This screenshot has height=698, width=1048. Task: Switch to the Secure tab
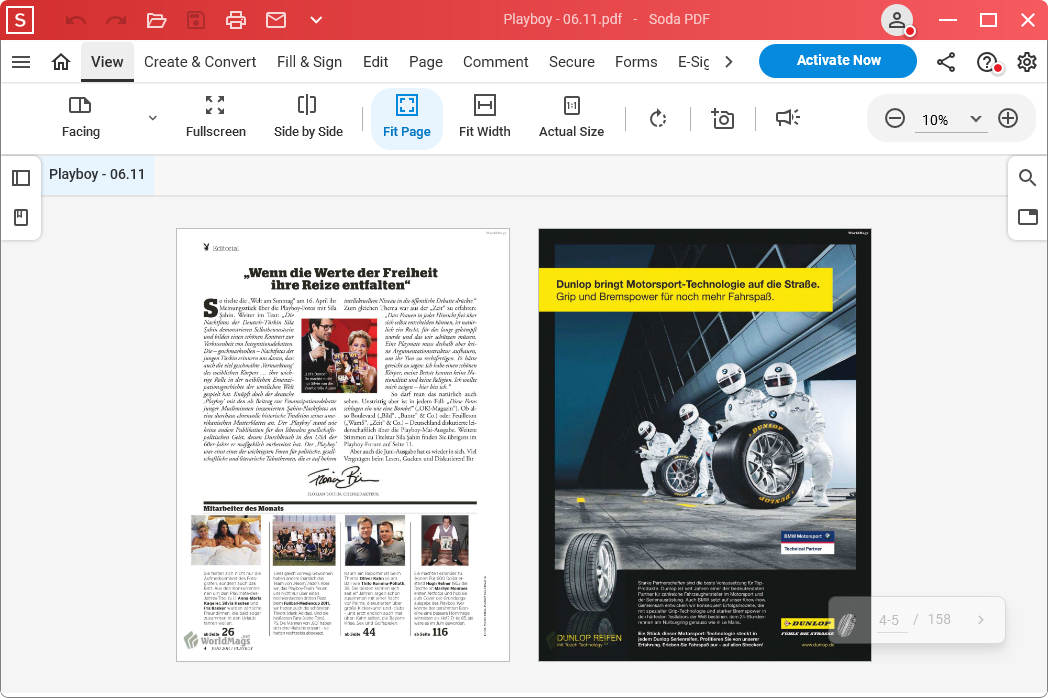[571, 62]
